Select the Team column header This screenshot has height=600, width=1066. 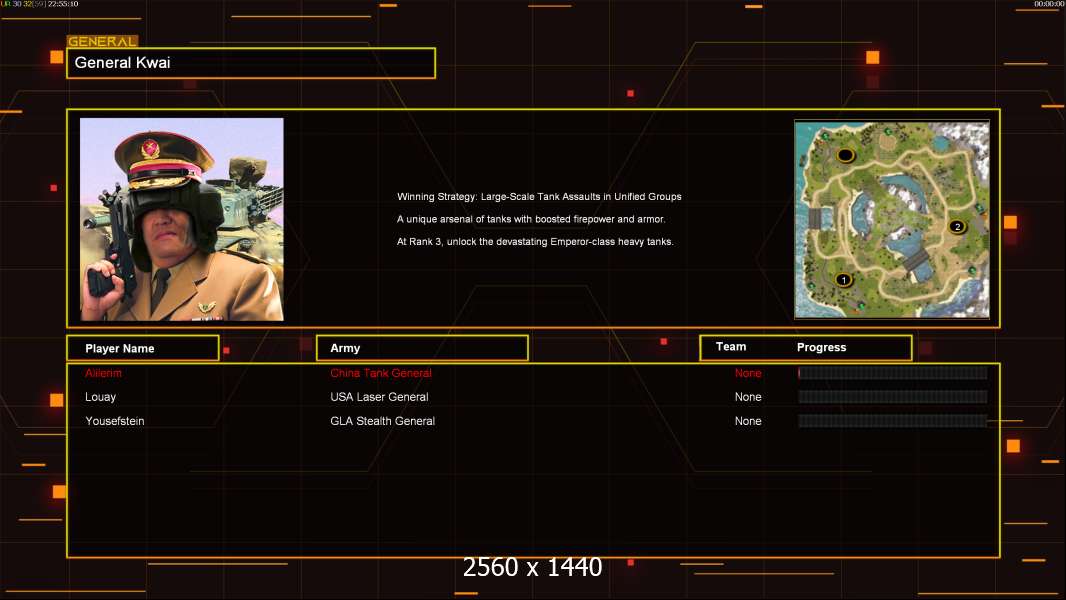[x=731, y=347]
